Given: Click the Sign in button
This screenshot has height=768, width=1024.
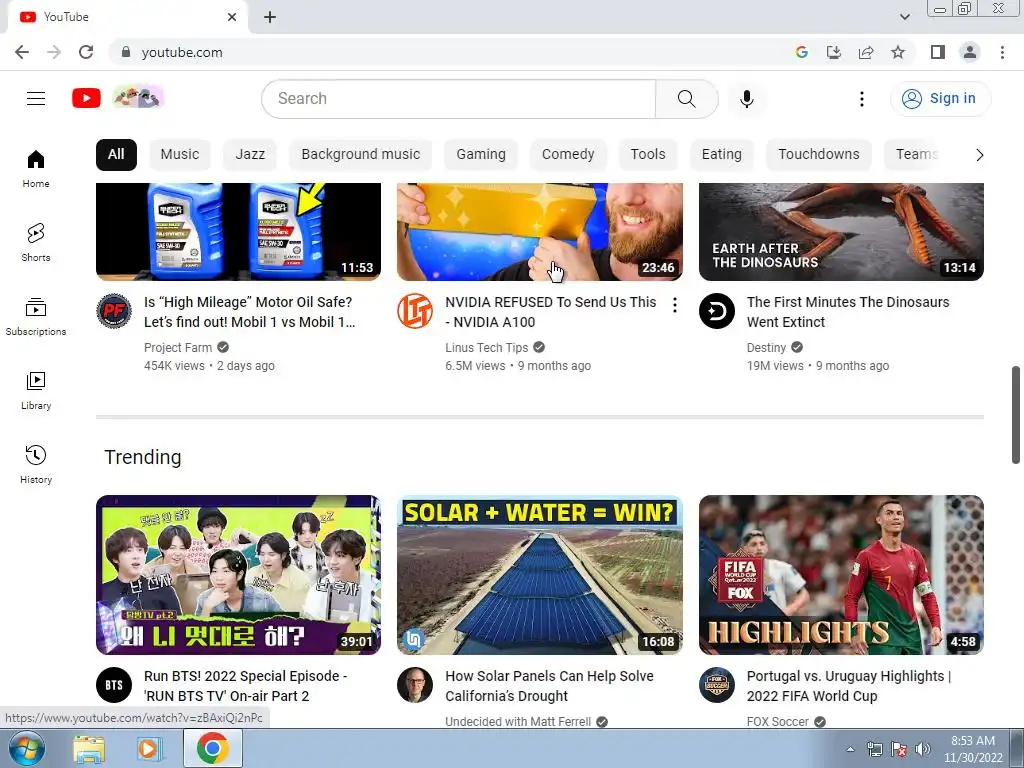Looking at the screenshot, I should [x=940, y=99].
